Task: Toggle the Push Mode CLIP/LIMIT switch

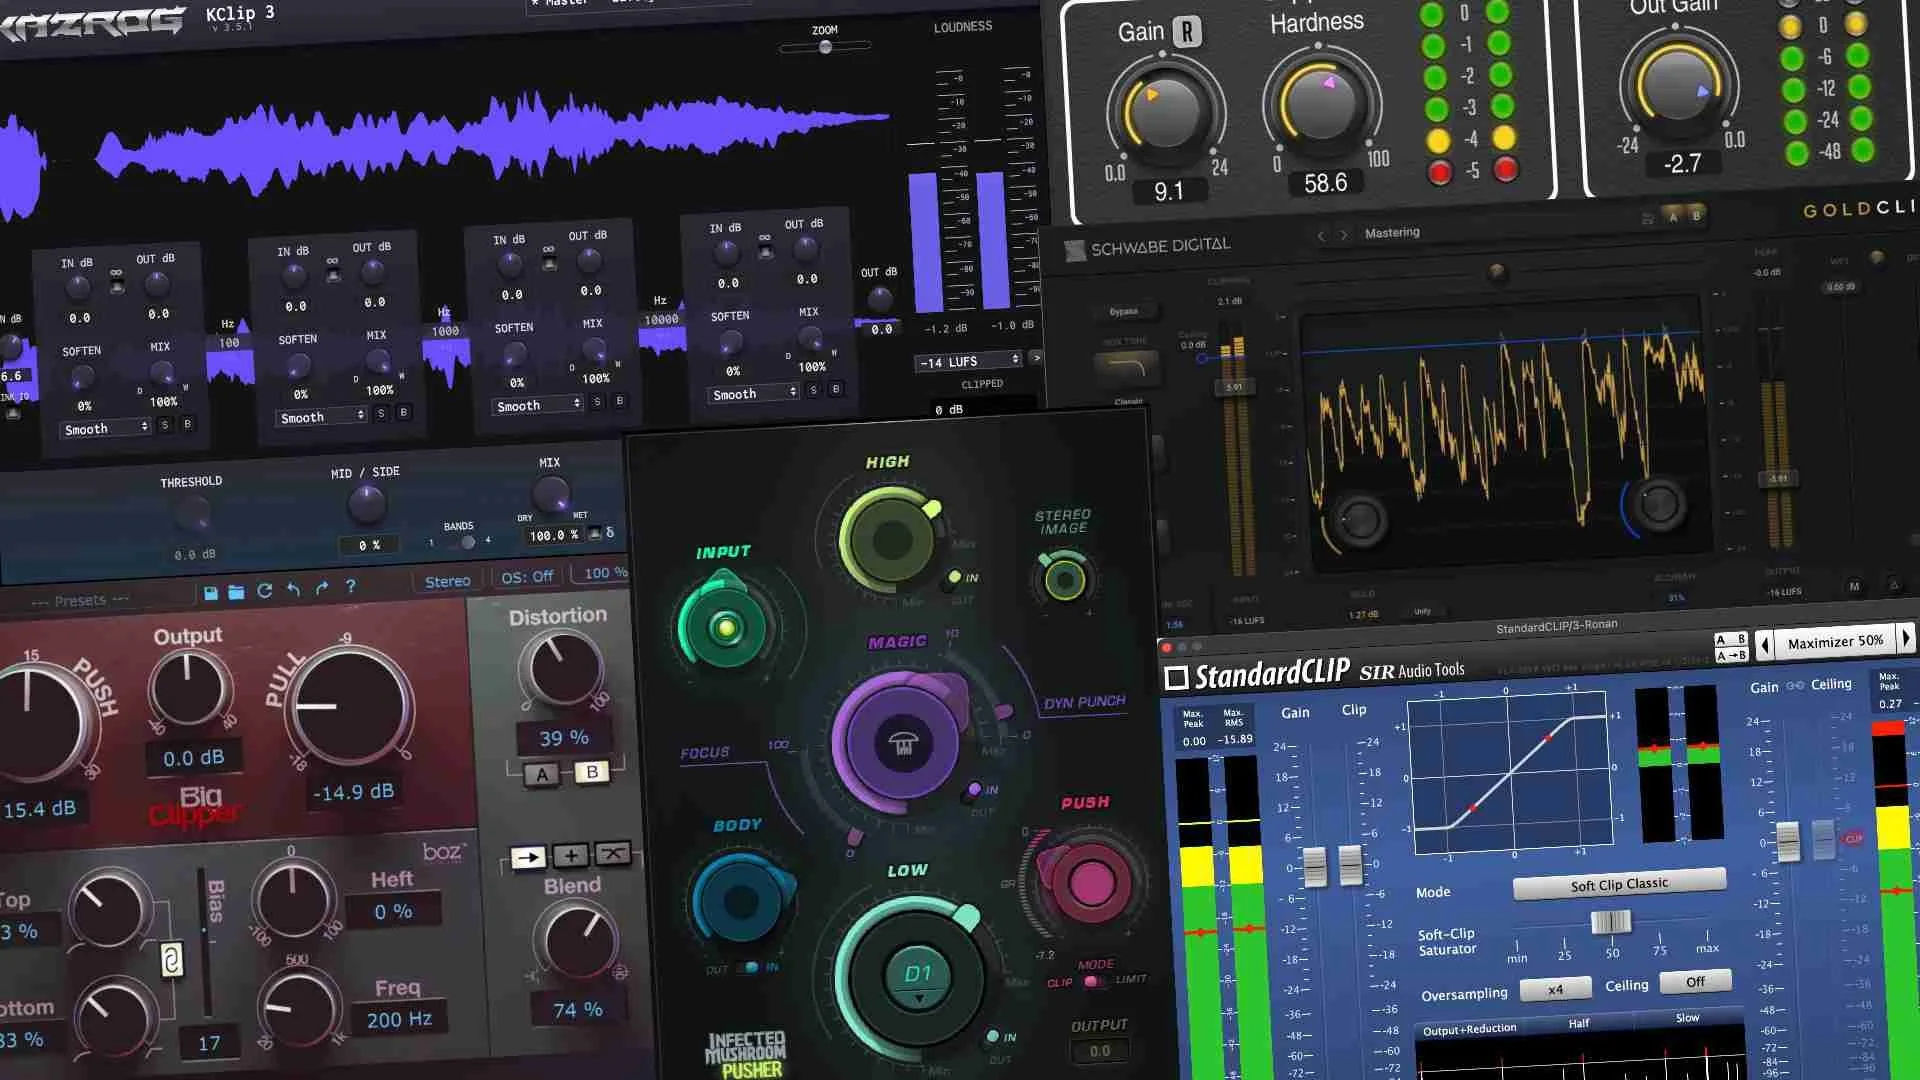Action: 1093,982
